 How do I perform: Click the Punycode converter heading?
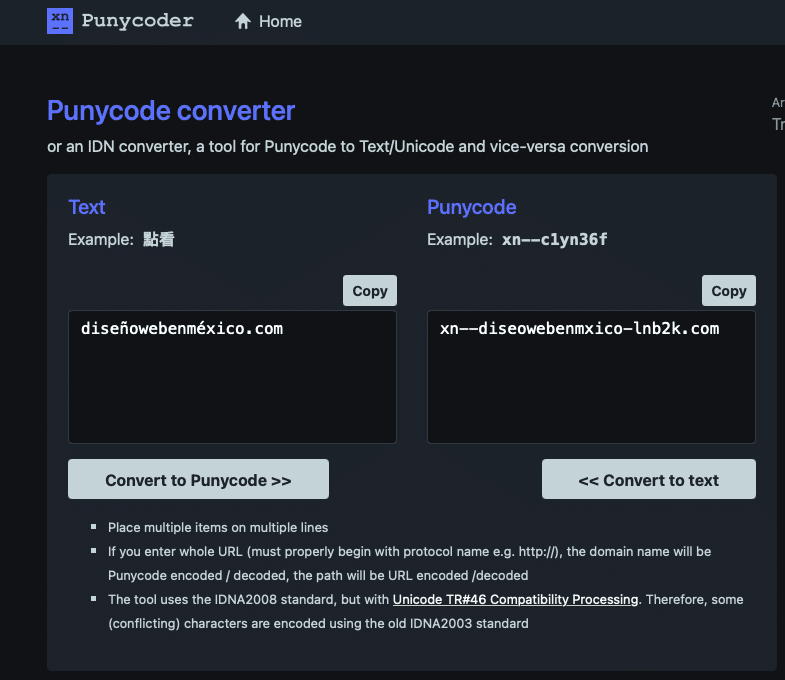coord(171,111)
